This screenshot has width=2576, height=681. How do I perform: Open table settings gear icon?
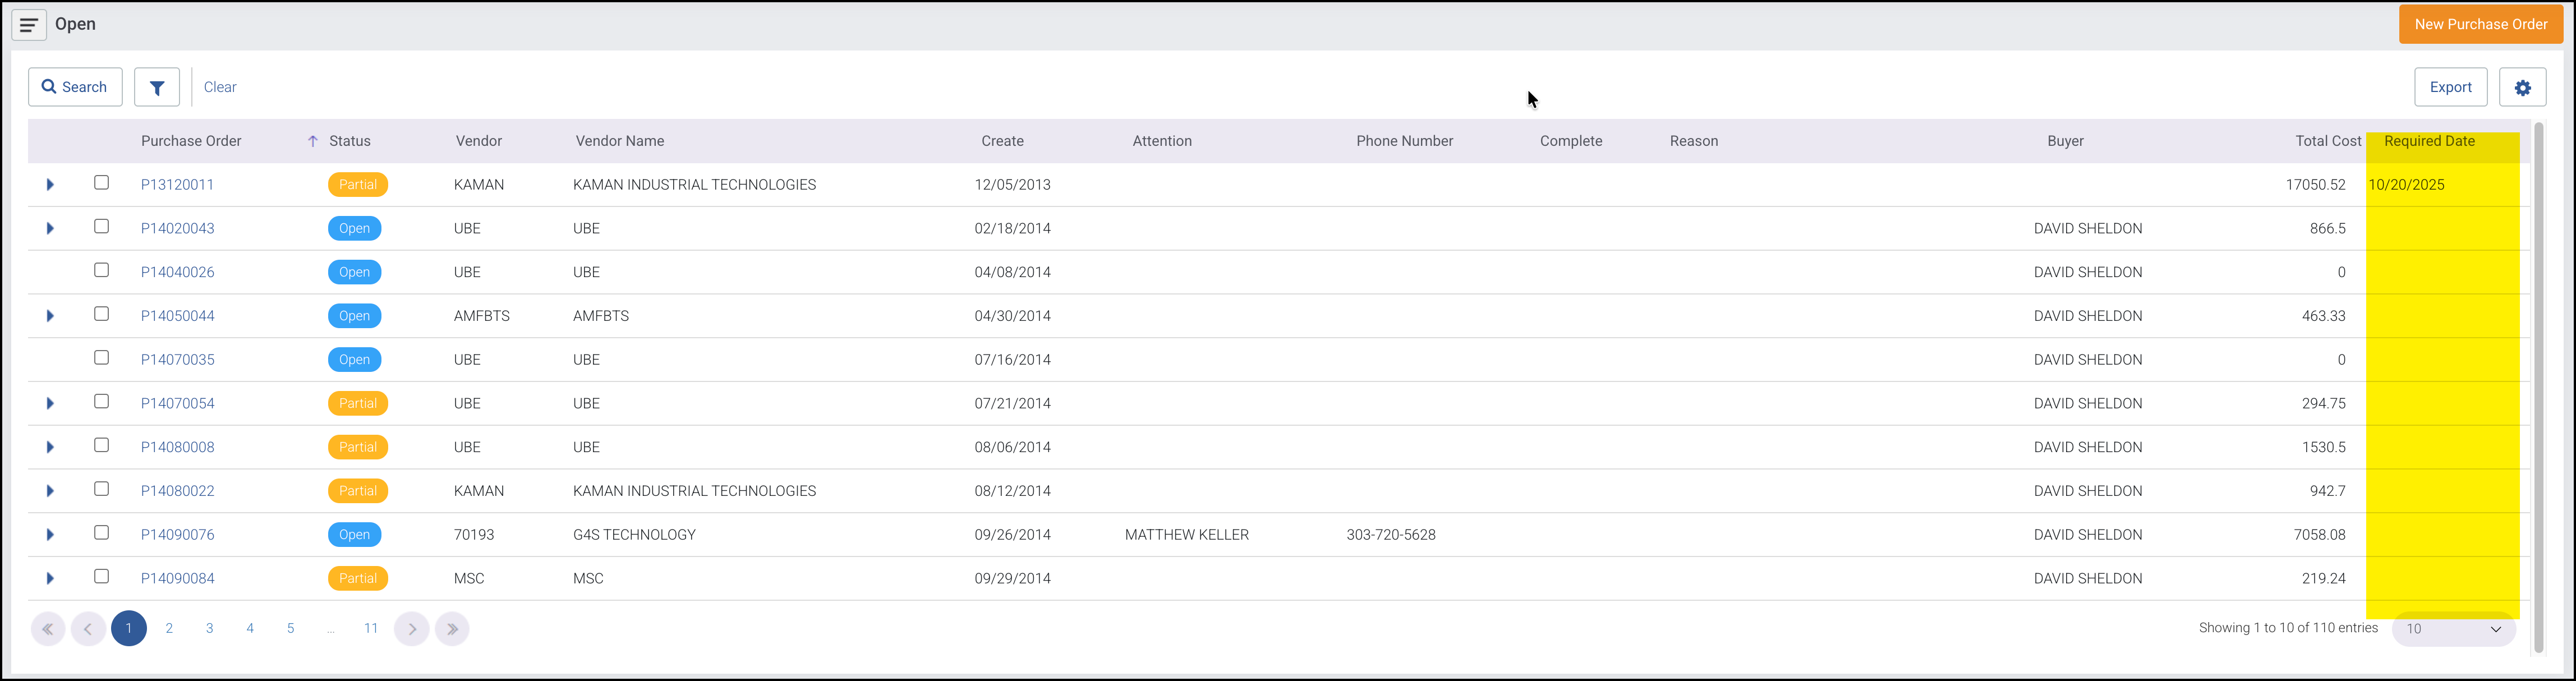click(x=2522, y=88)
